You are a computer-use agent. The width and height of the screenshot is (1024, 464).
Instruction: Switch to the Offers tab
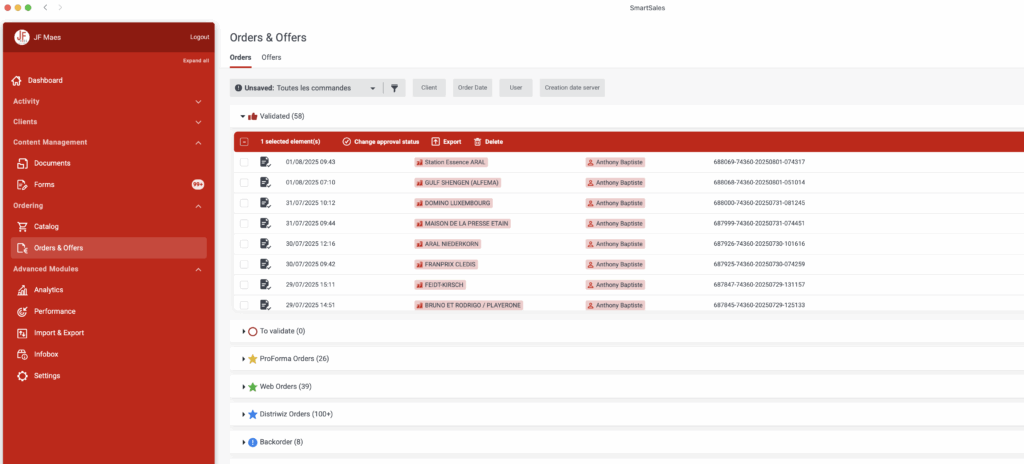pos(271,57)
